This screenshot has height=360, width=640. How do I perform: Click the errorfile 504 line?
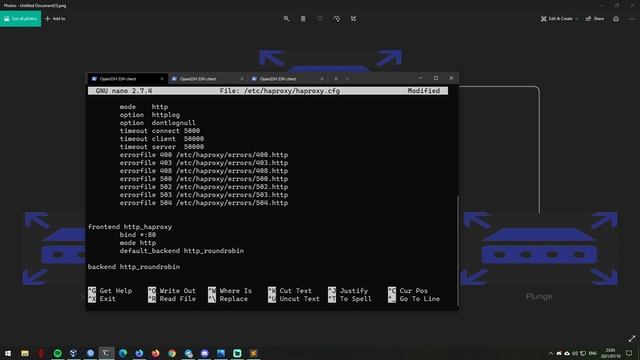point(204,203)
